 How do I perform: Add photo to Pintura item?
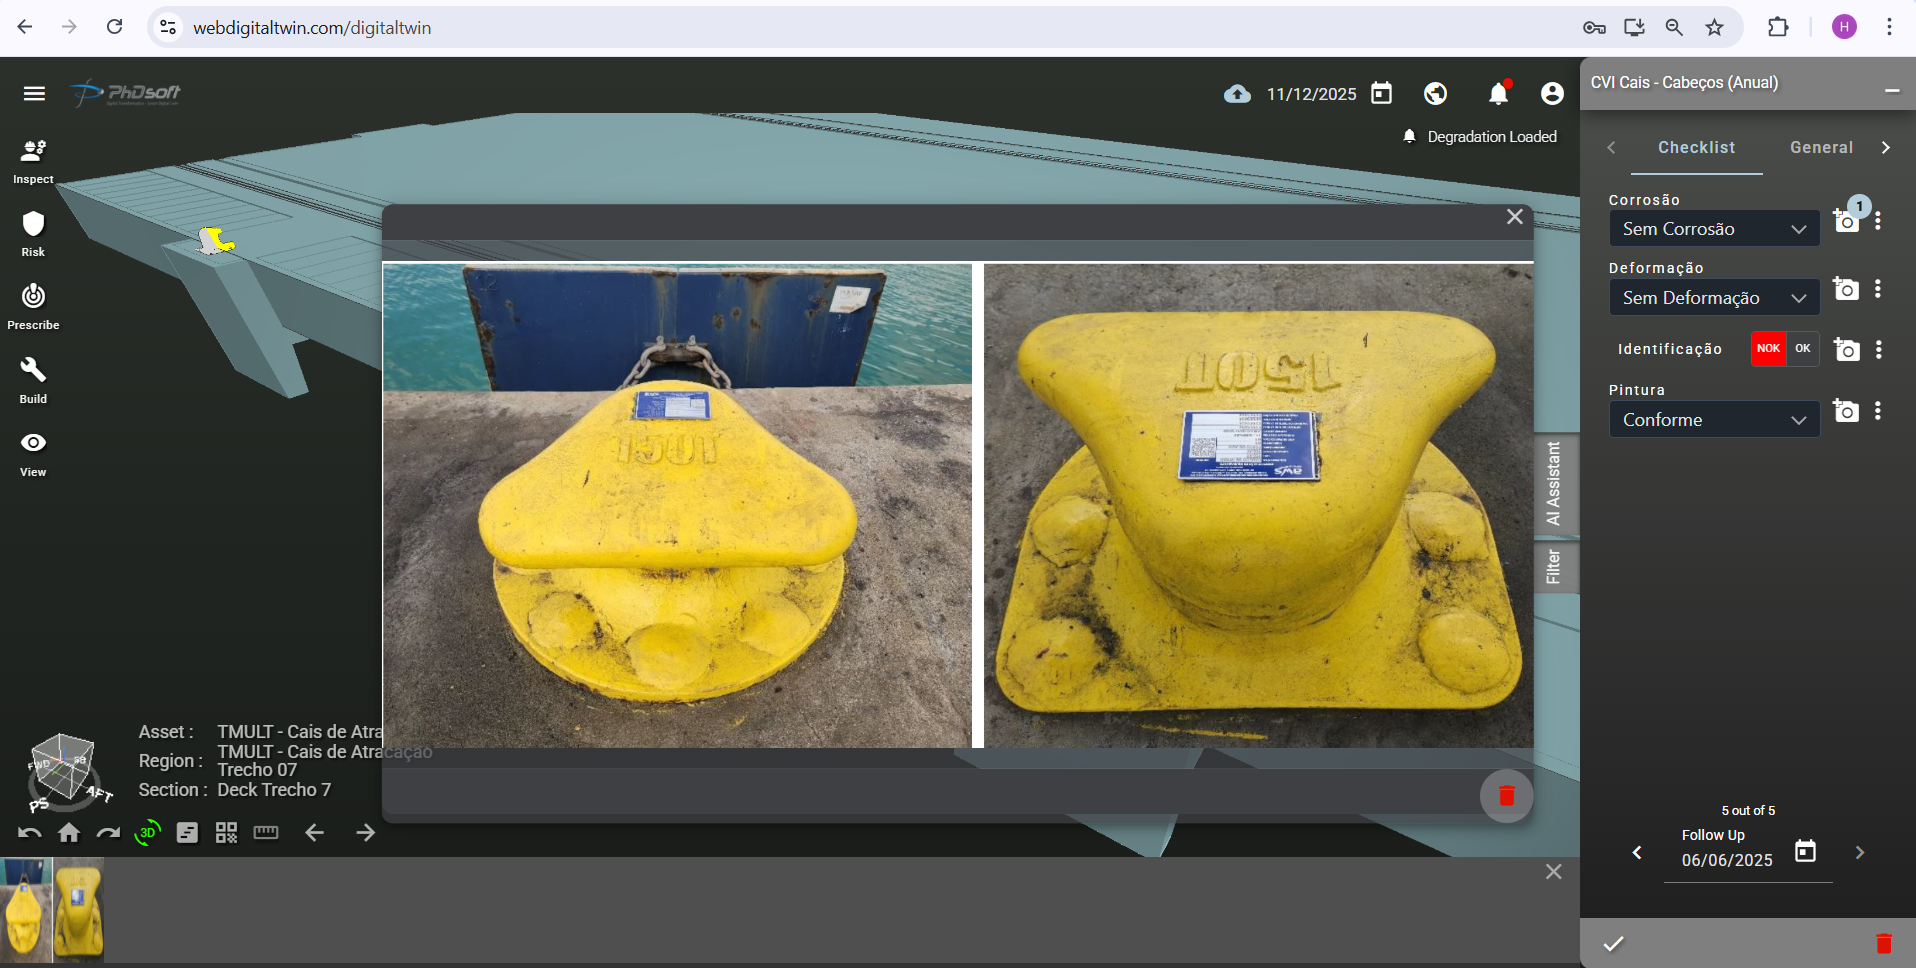[x=1846, y=411]
